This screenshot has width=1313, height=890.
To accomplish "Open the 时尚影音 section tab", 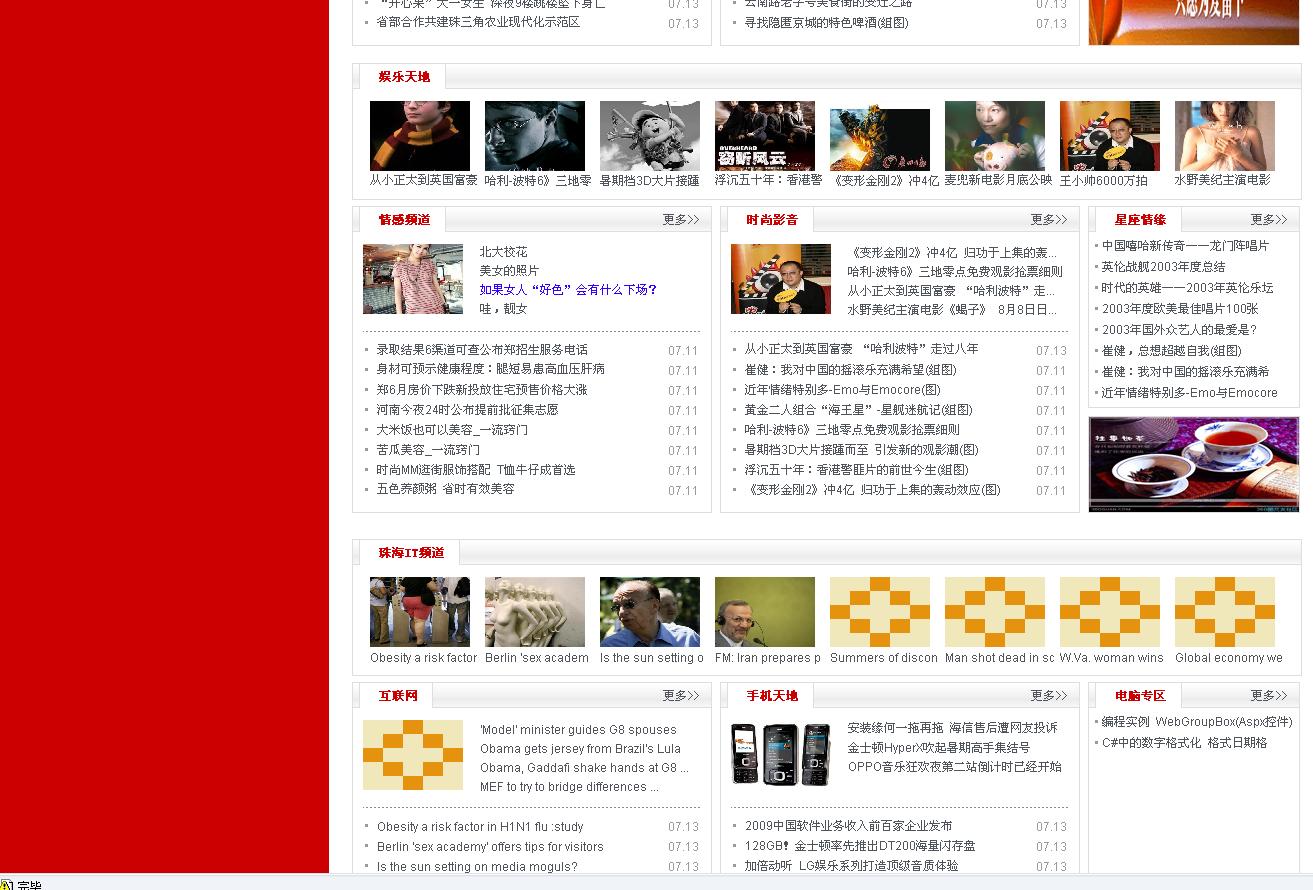I will click(x=772, y=220).
